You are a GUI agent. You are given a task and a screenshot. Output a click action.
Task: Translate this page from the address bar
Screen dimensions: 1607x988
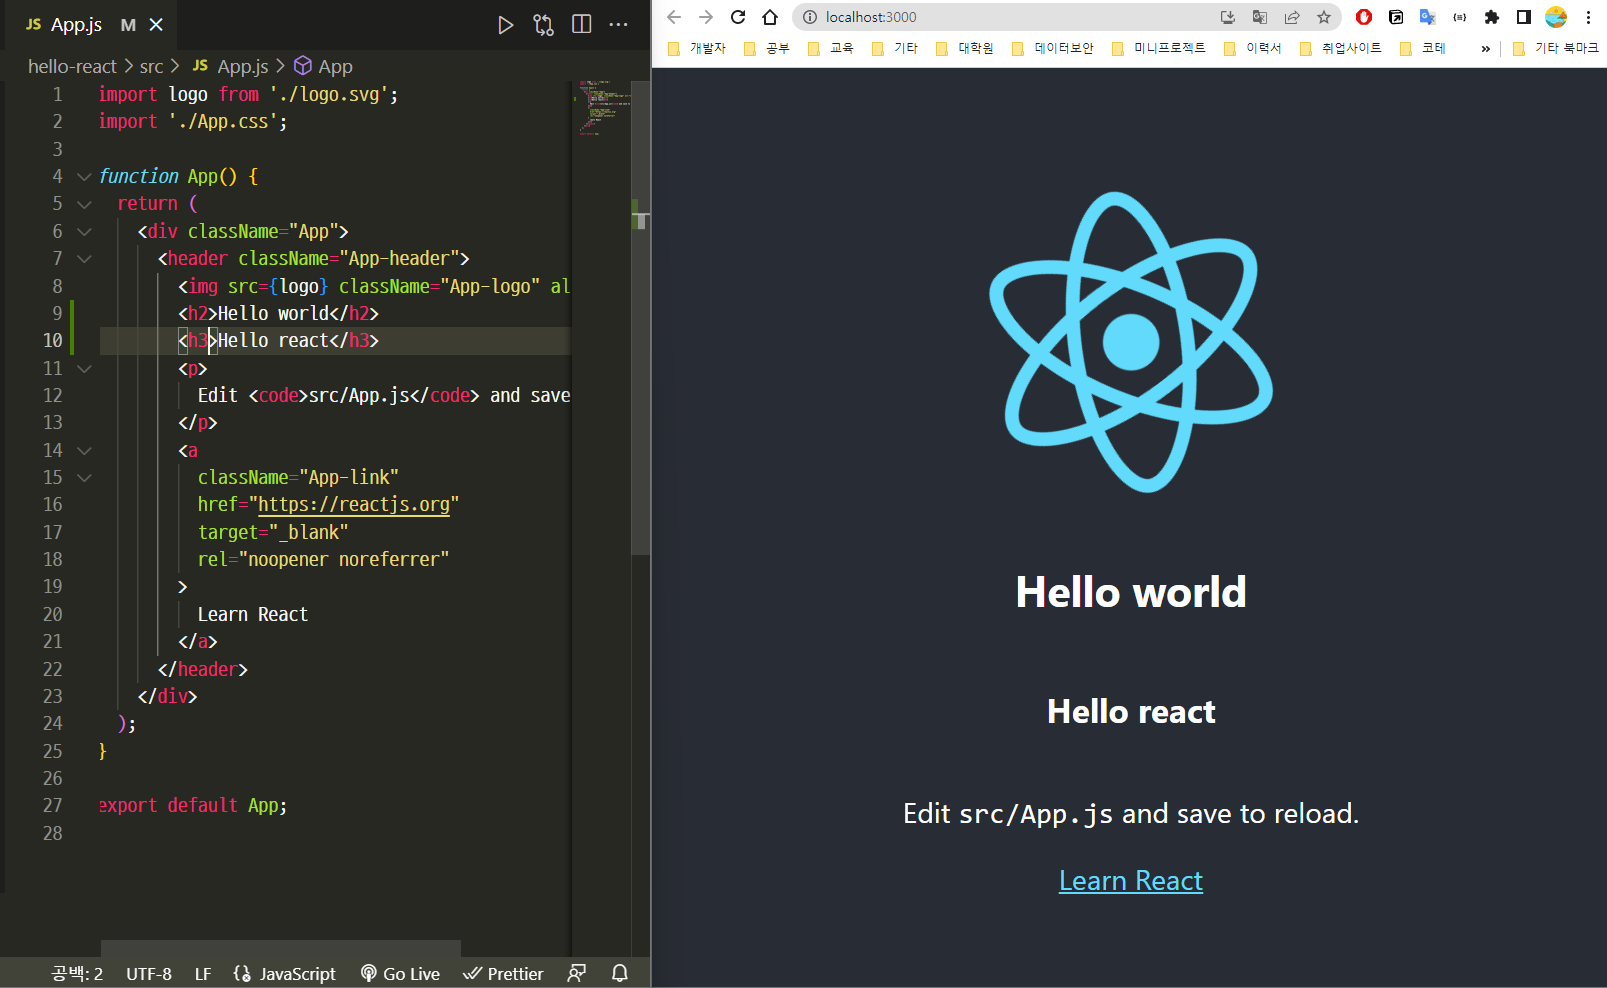pyautogui.click(x=1260, y=17)
